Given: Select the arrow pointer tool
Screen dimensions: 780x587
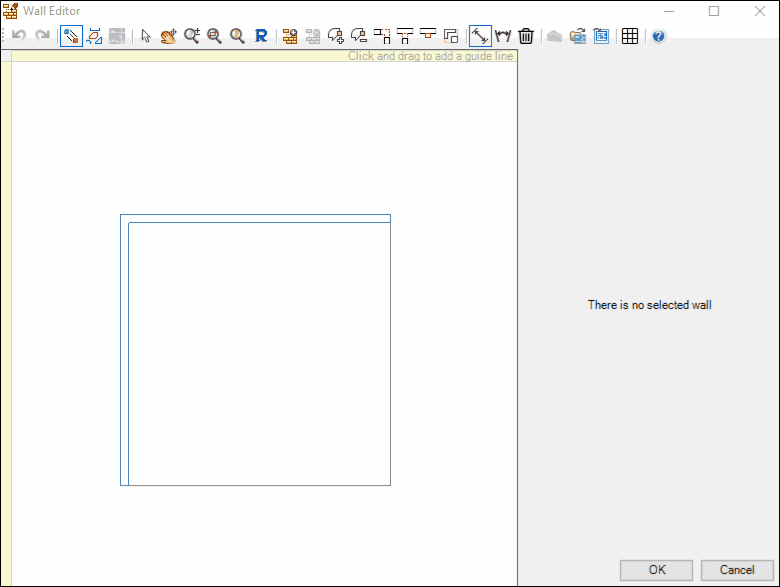Looking at the screenshot, I should click(x=145, y=36).
